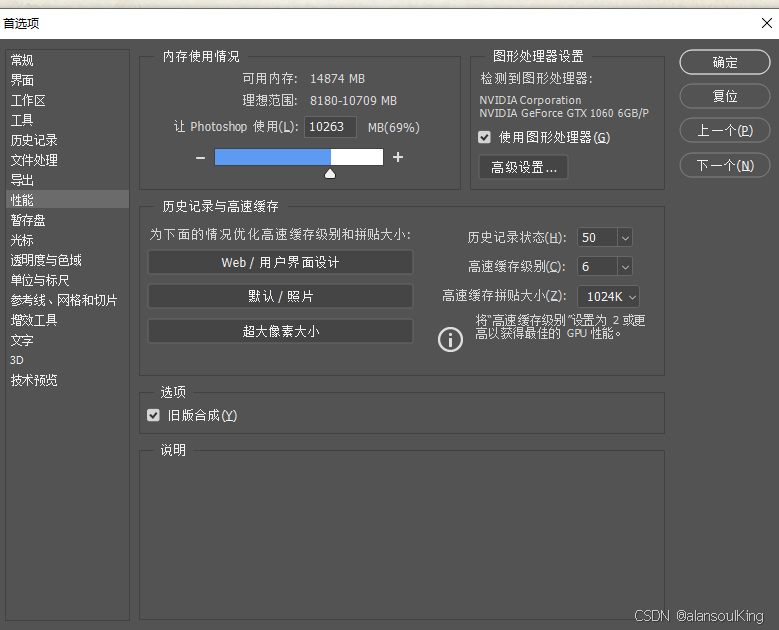
Task: Click the memory slider triangle handle
Action: [330, 173]
